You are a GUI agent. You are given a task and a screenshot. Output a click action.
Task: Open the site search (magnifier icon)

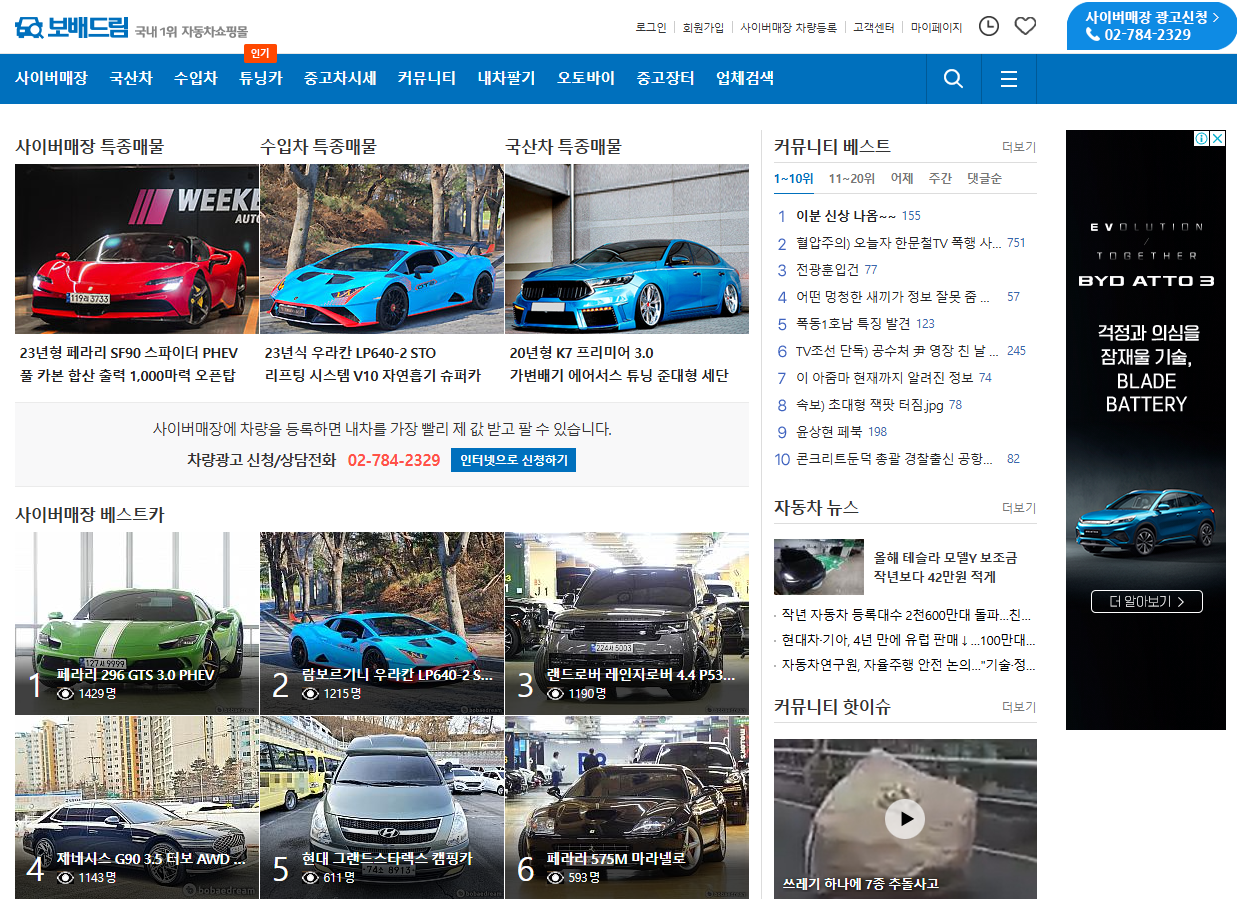point(952,78)
